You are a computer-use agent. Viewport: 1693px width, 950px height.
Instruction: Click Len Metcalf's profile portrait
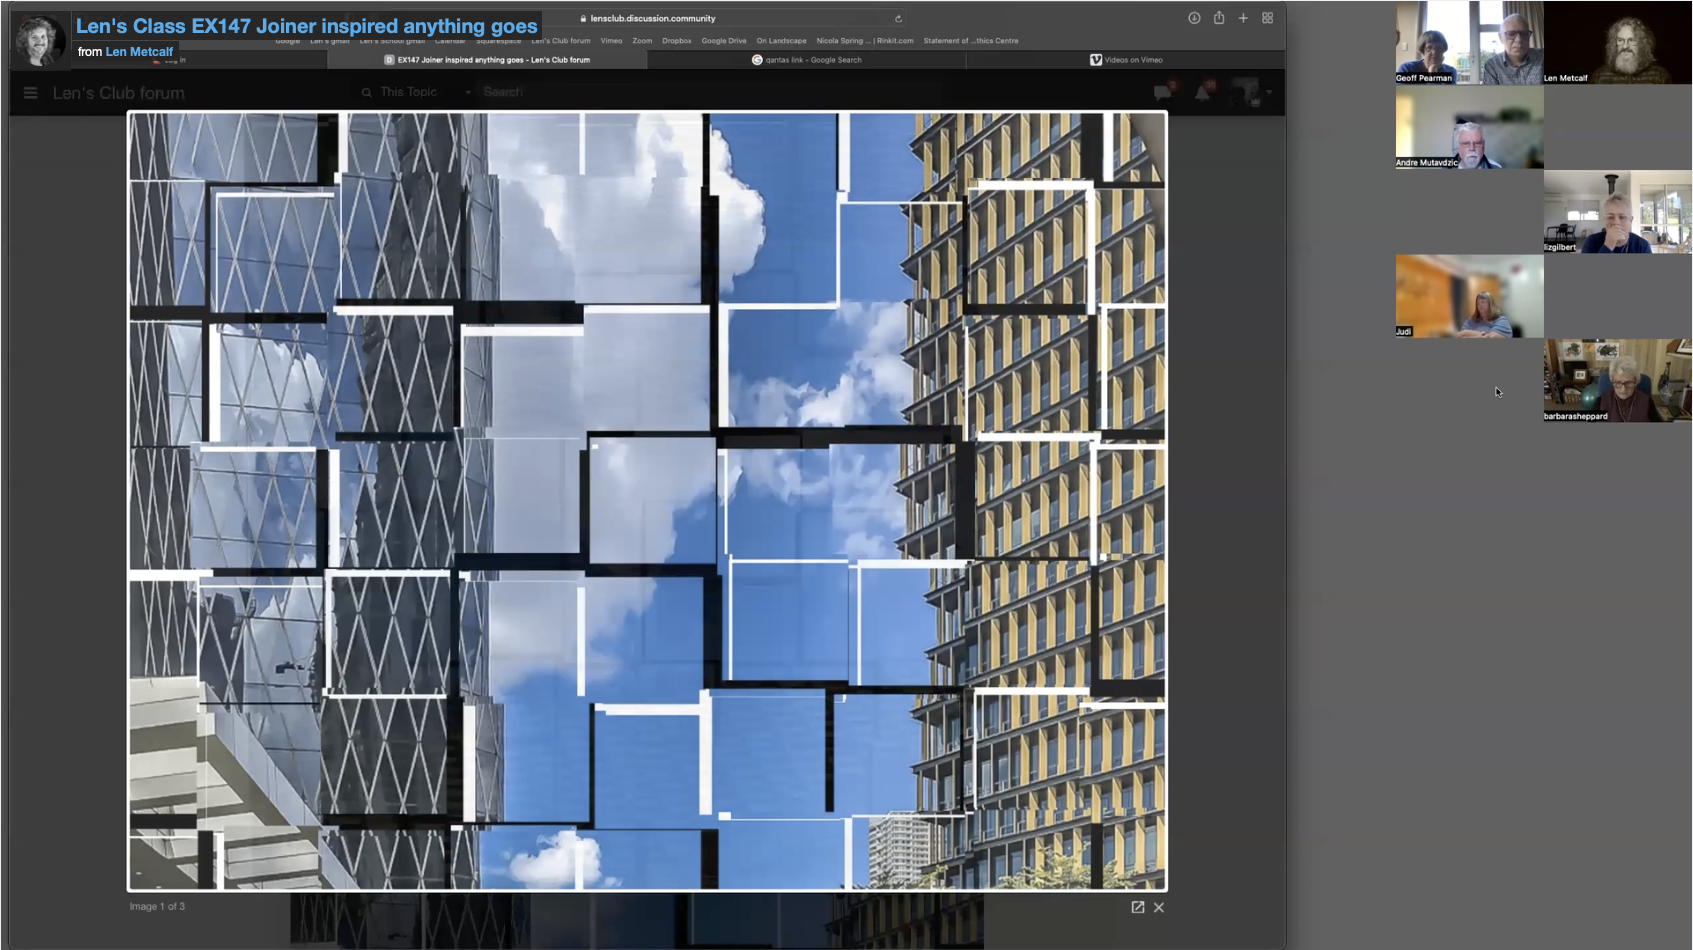39,40
